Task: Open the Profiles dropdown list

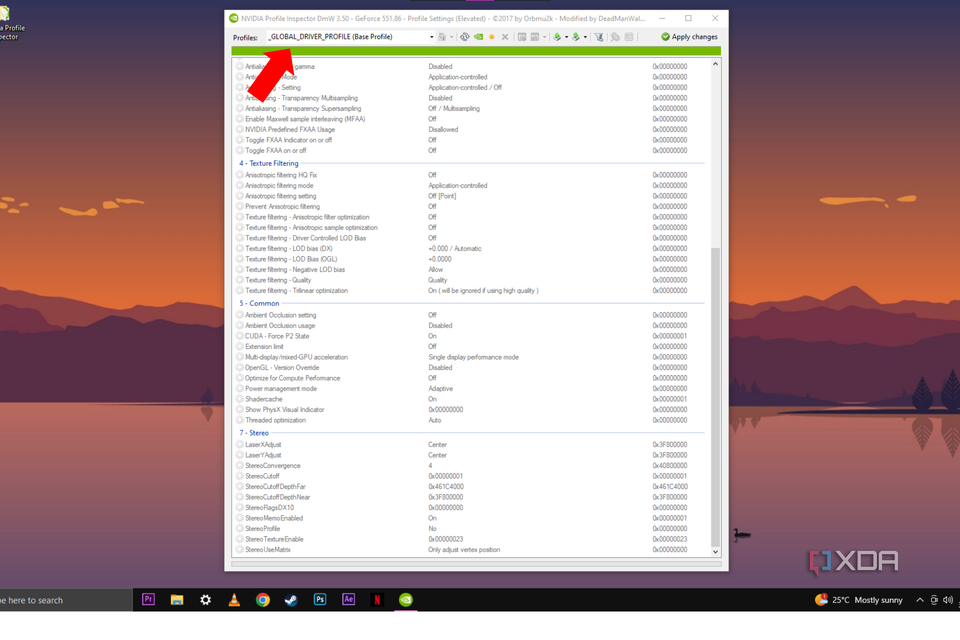Action: tap(433, 36)
